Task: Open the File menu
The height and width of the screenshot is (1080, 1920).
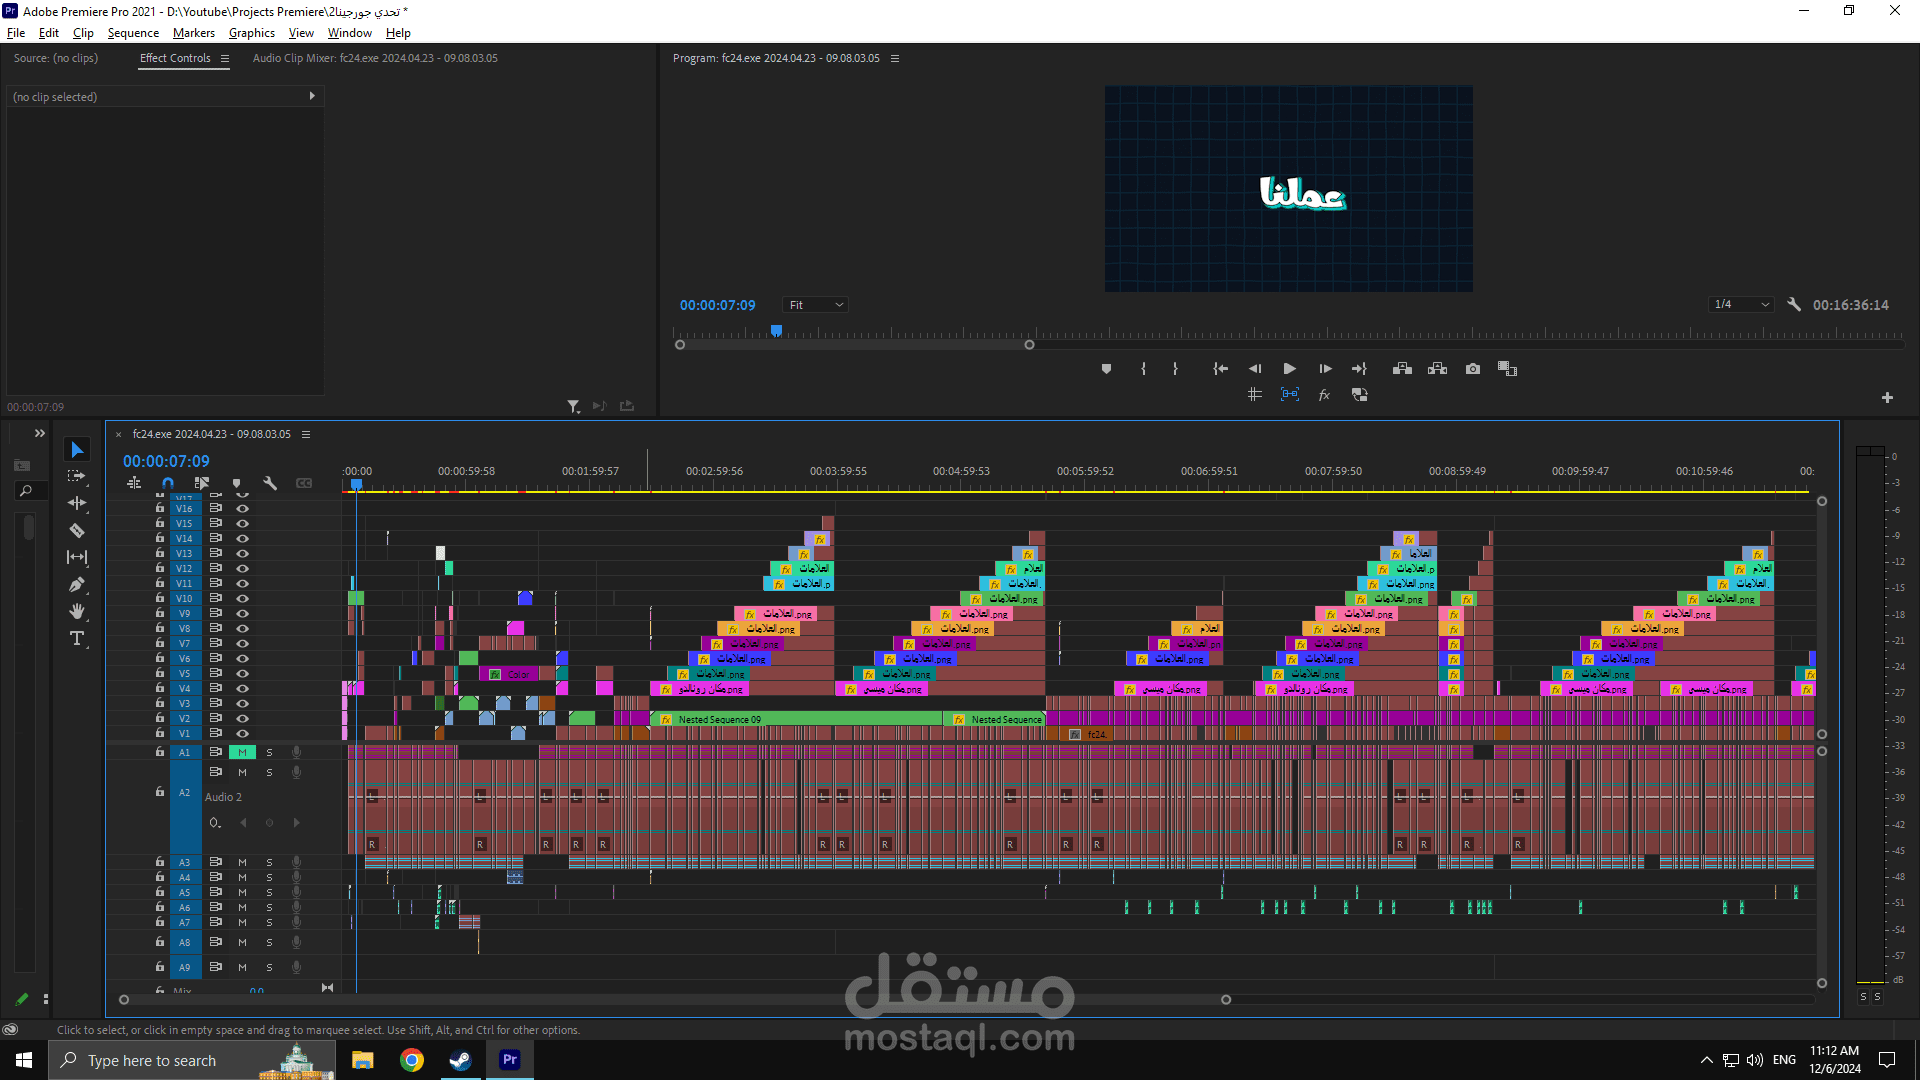Action: (16, 33)
